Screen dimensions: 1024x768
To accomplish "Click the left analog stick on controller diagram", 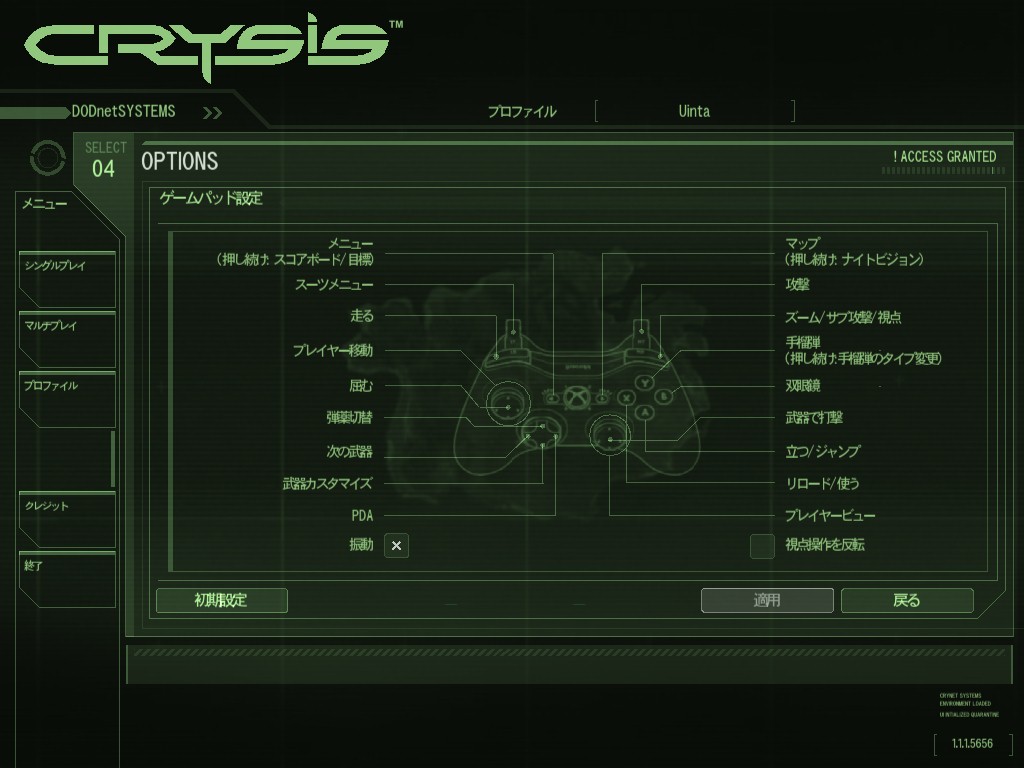I will pos(508,402).
